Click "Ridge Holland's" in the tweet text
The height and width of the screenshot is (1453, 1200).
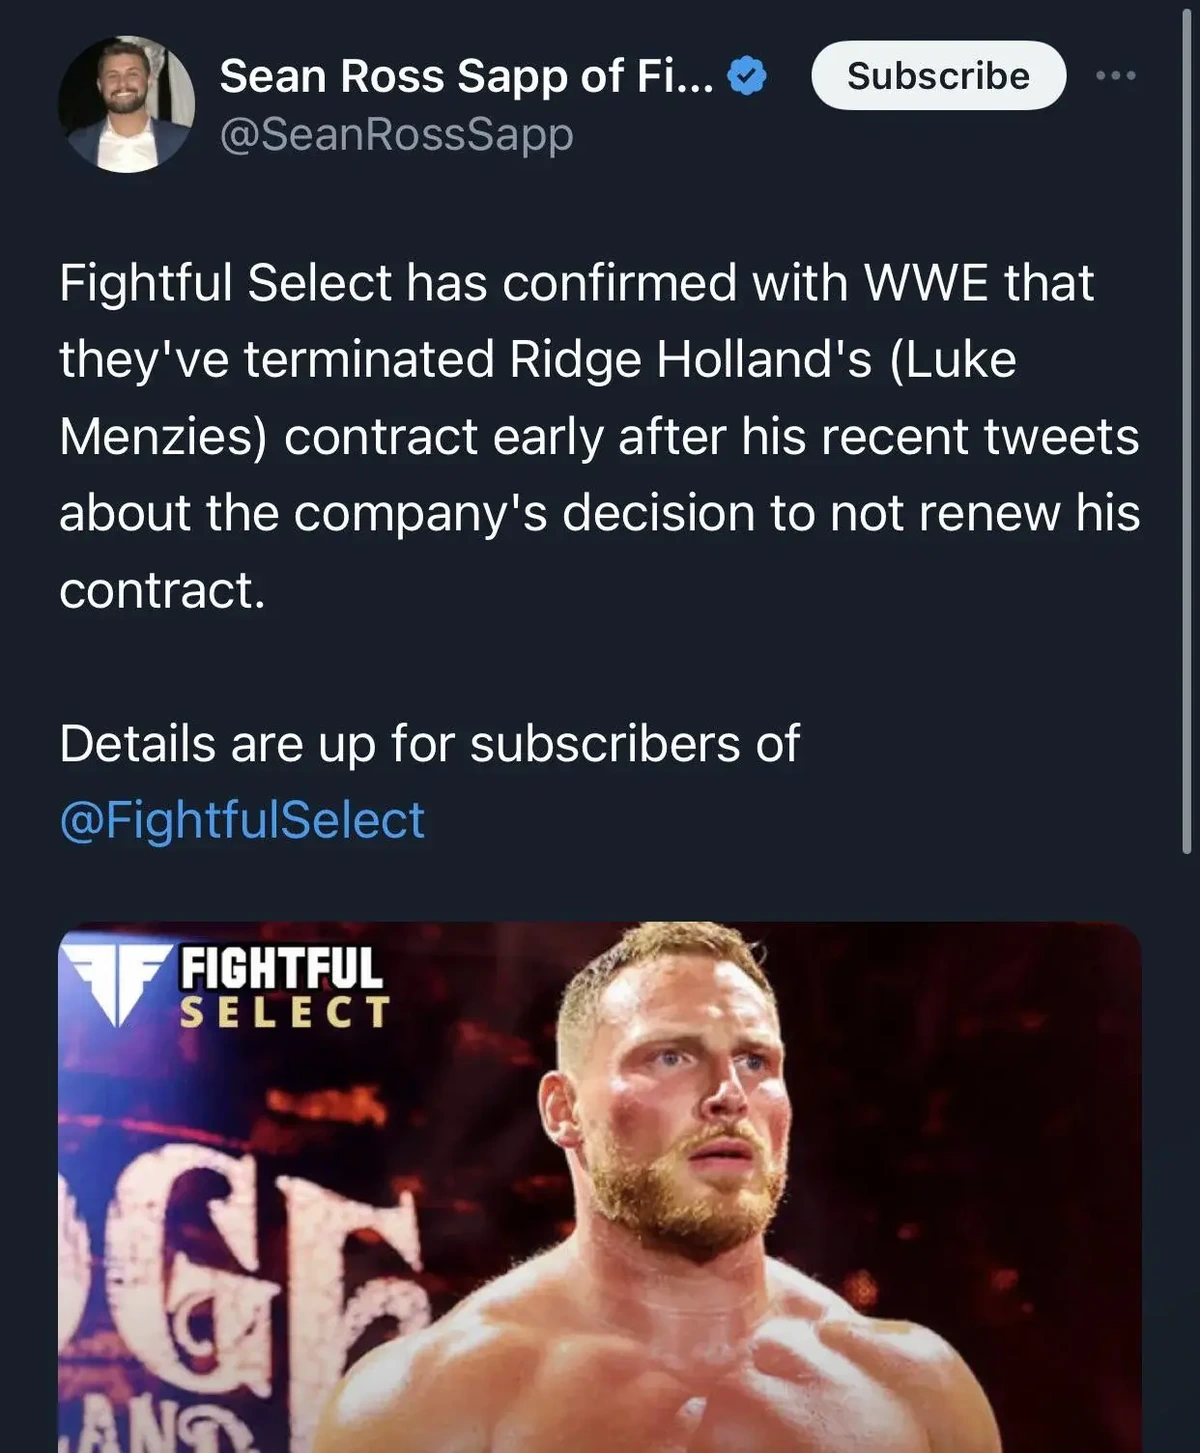tap(691, 360)
